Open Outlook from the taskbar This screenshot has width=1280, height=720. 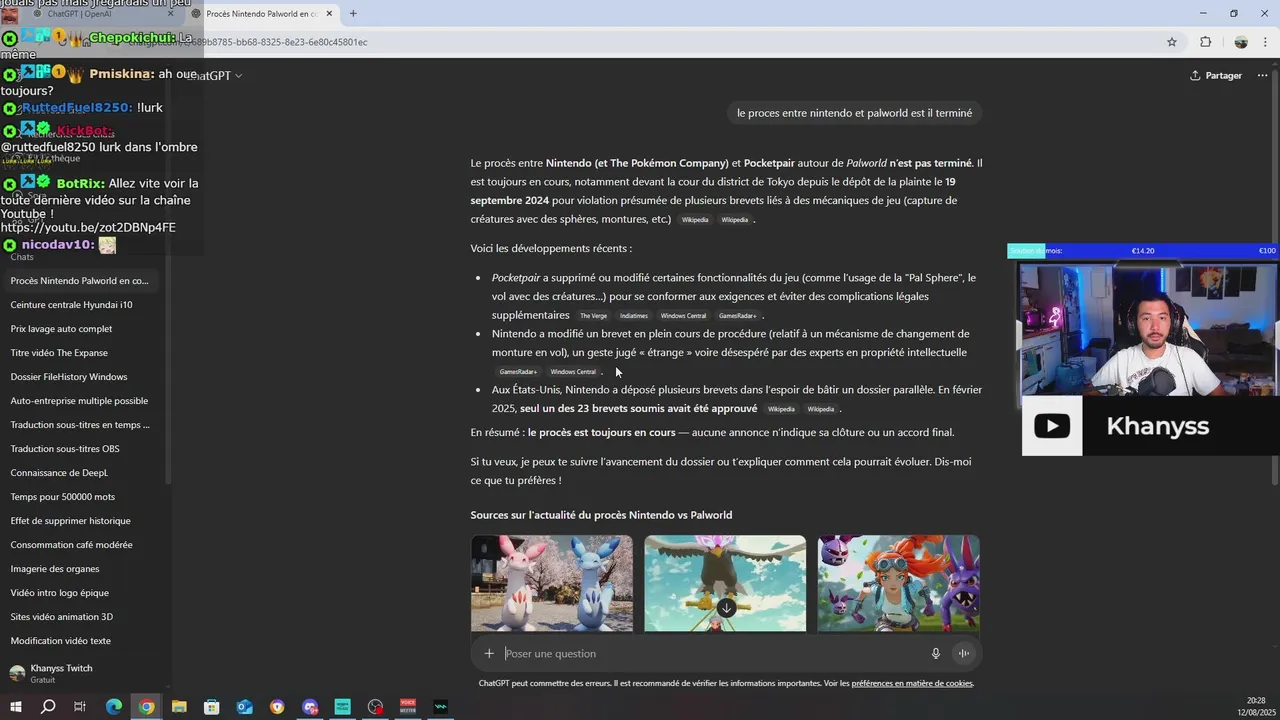coord(245,707)
